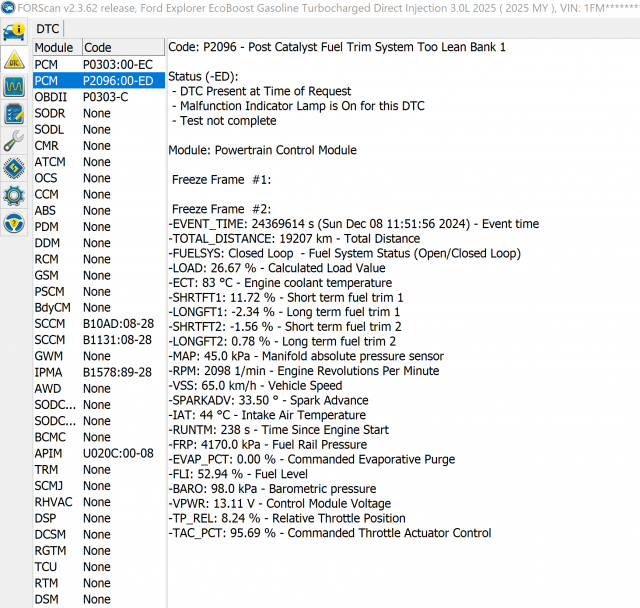Viewport: 640px width, 608px height.
Task: Click the Code: P2096 description line
Action: click(337, 47)
